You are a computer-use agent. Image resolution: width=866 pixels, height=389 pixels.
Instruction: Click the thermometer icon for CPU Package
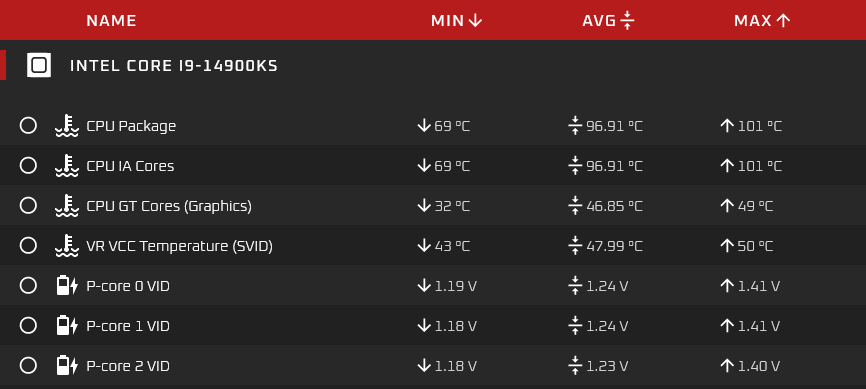click(66, 126)
